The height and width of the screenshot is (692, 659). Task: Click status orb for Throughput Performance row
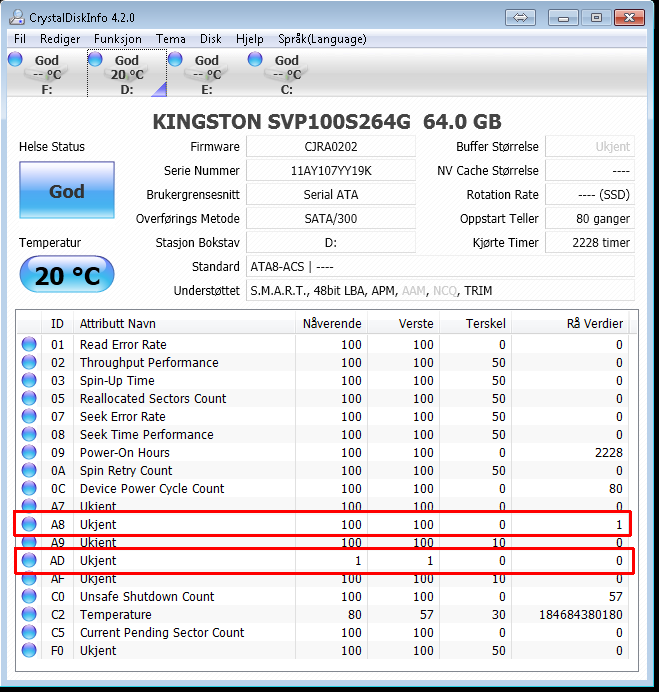point(29,362)
